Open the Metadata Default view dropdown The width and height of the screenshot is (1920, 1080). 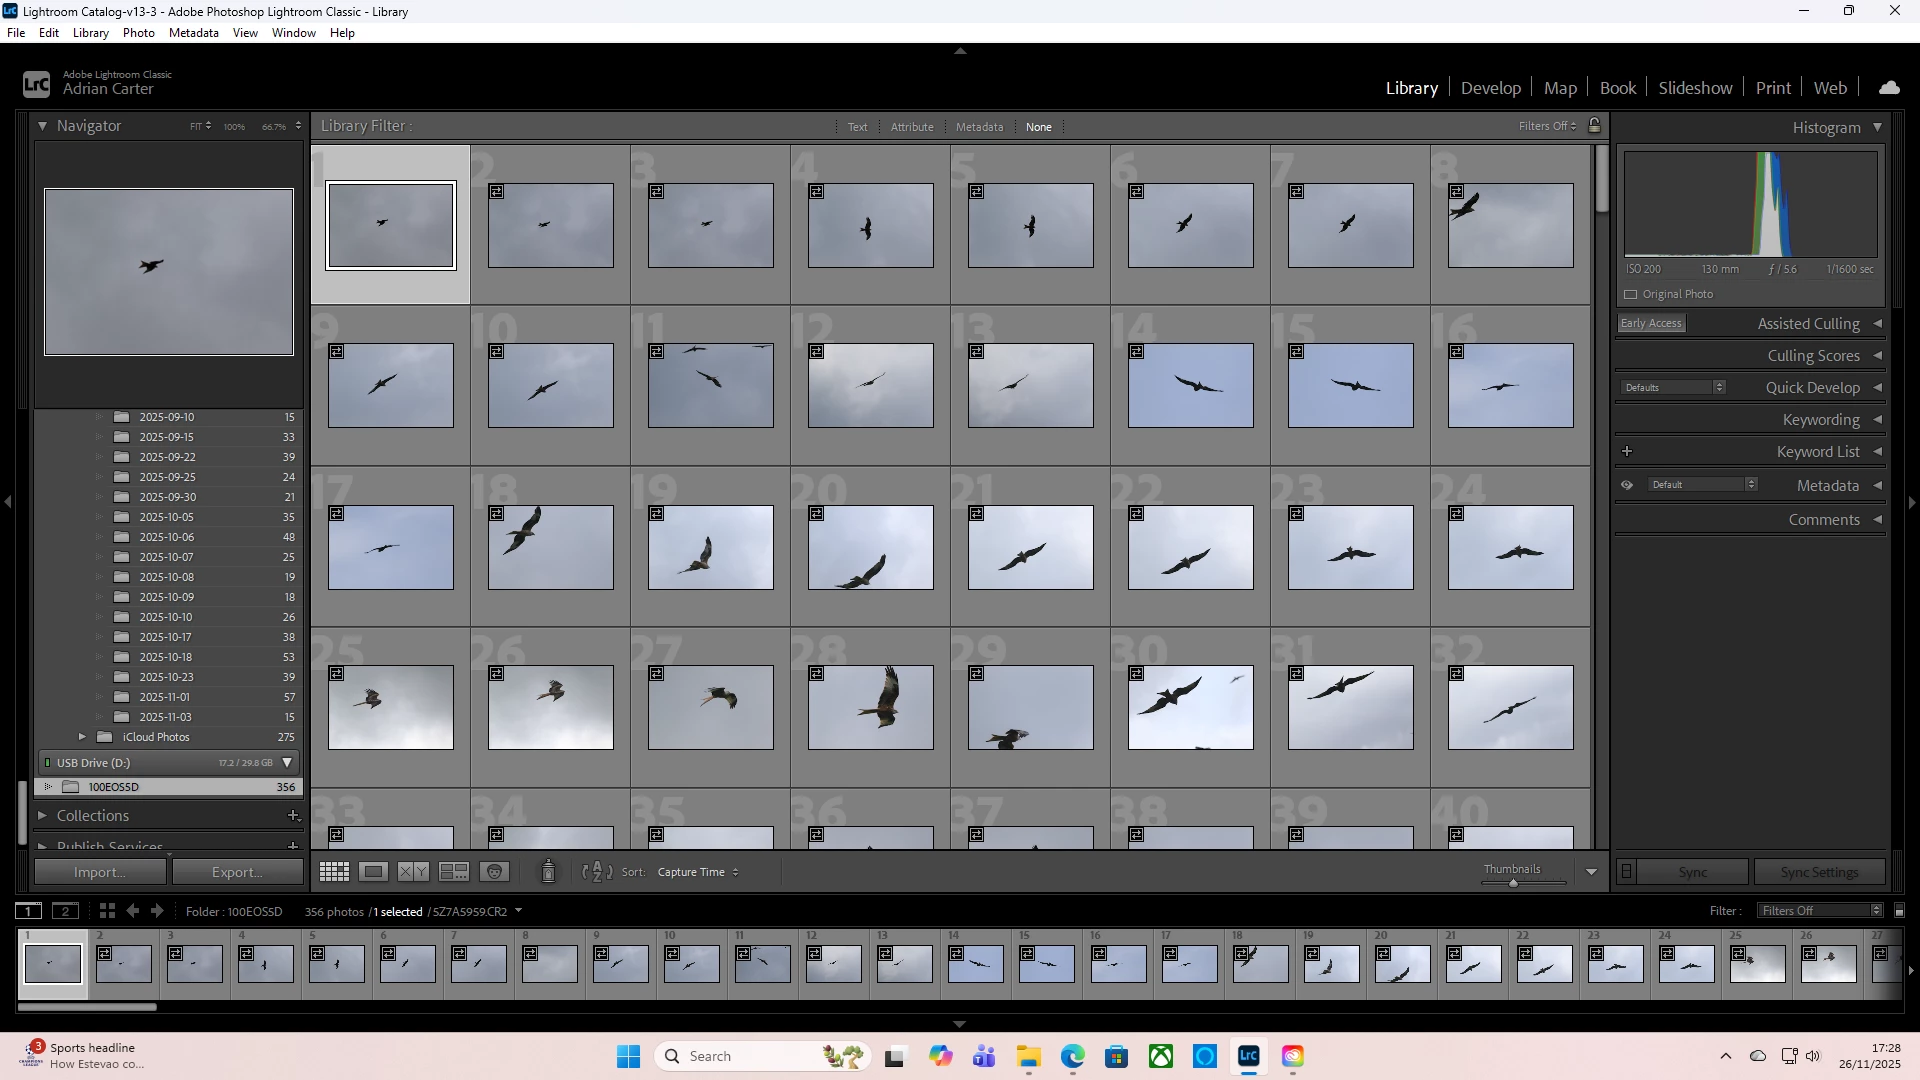tap(1701, 484)
